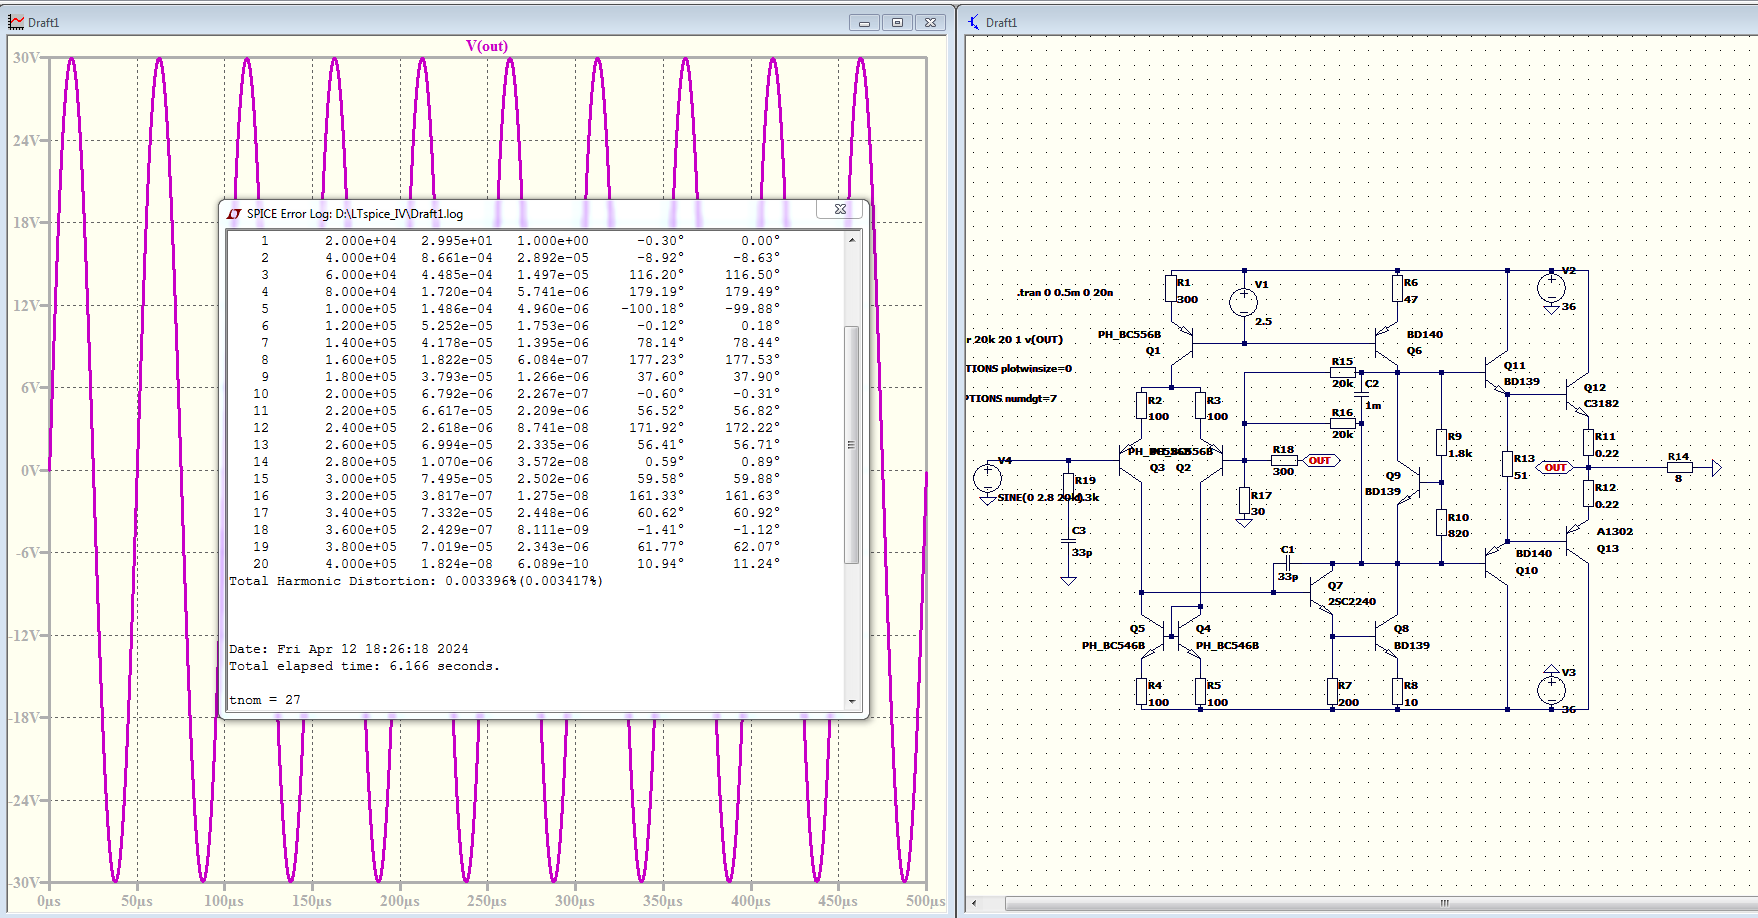Click the output port arrow after R14
The width and height of the screenshot is (1758, 918).
pos(1716,467)
